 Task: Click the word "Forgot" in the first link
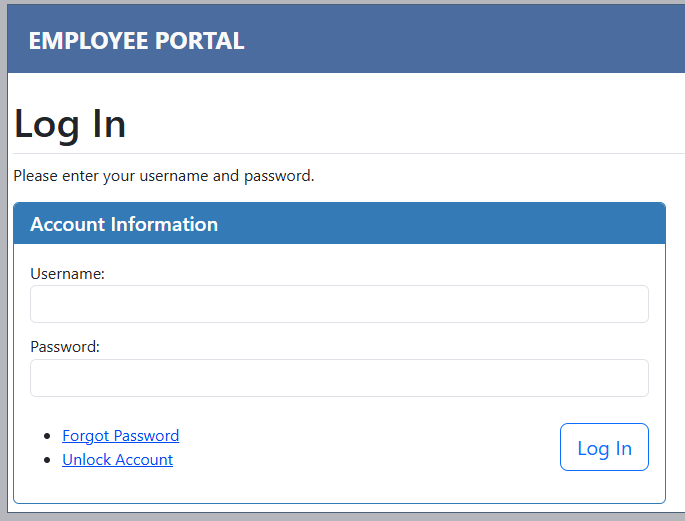pyautogui.click(x=86, y=436)
